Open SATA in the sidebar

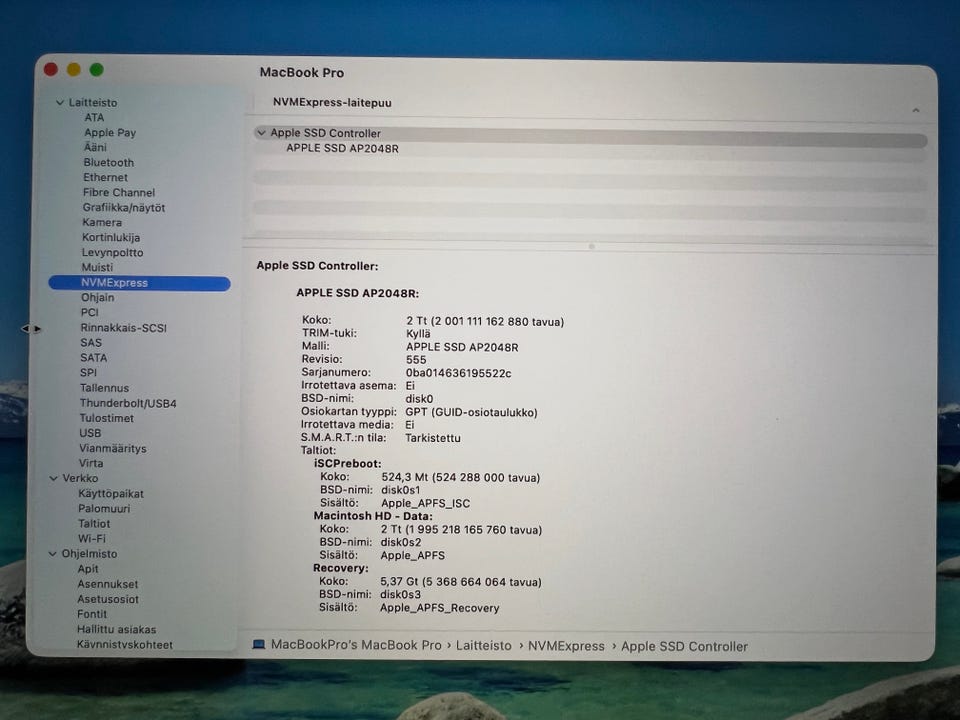coord(93,358)
